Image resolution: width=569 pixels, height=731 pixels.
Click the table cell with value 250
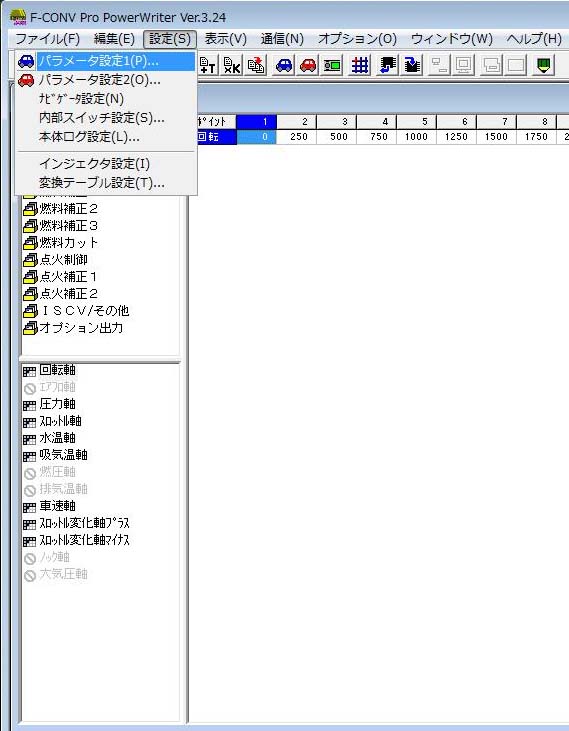(x=297, y=137)
